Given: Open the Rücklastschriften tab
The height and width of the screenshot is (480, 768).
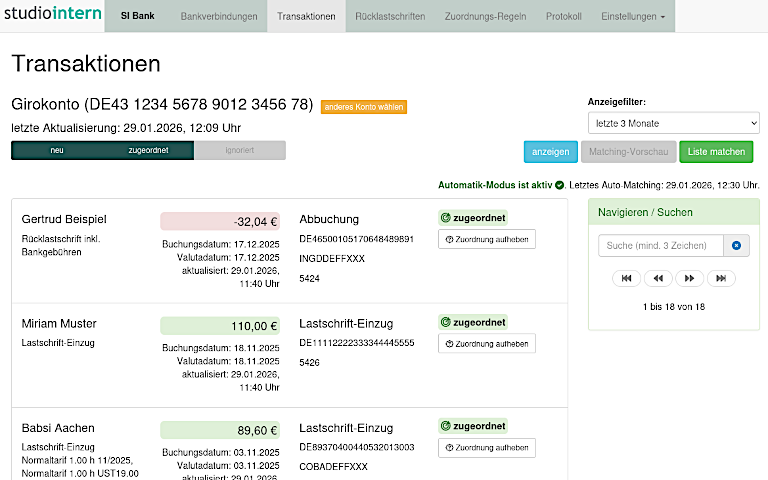Looking at the screenshot, I should 390,16.
